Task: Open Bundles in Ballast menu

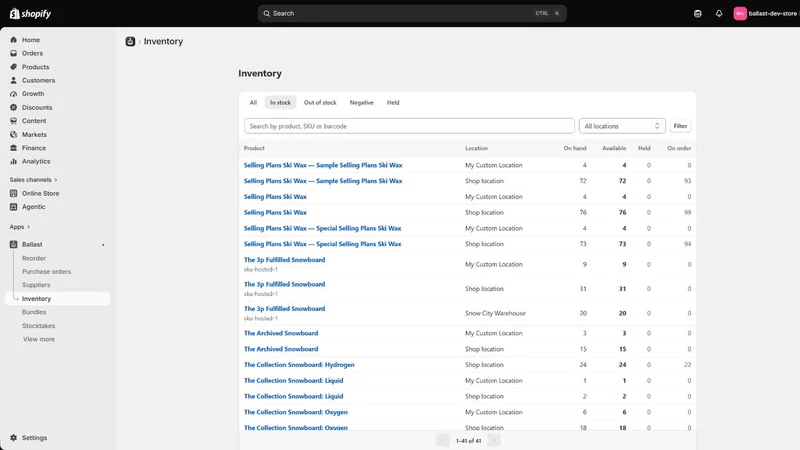Action: point(34,312)
